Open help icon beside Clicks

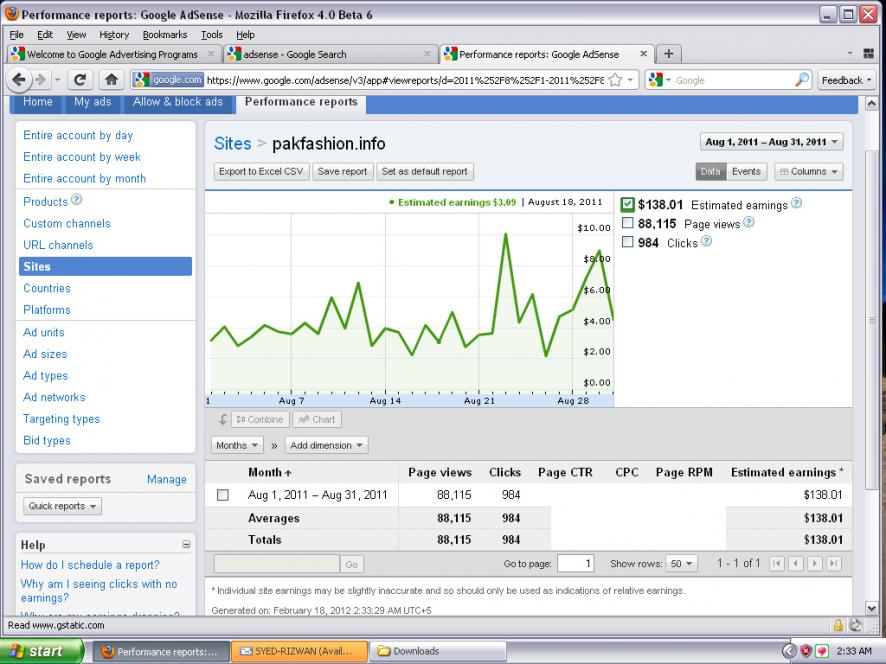tap(706, 241)
